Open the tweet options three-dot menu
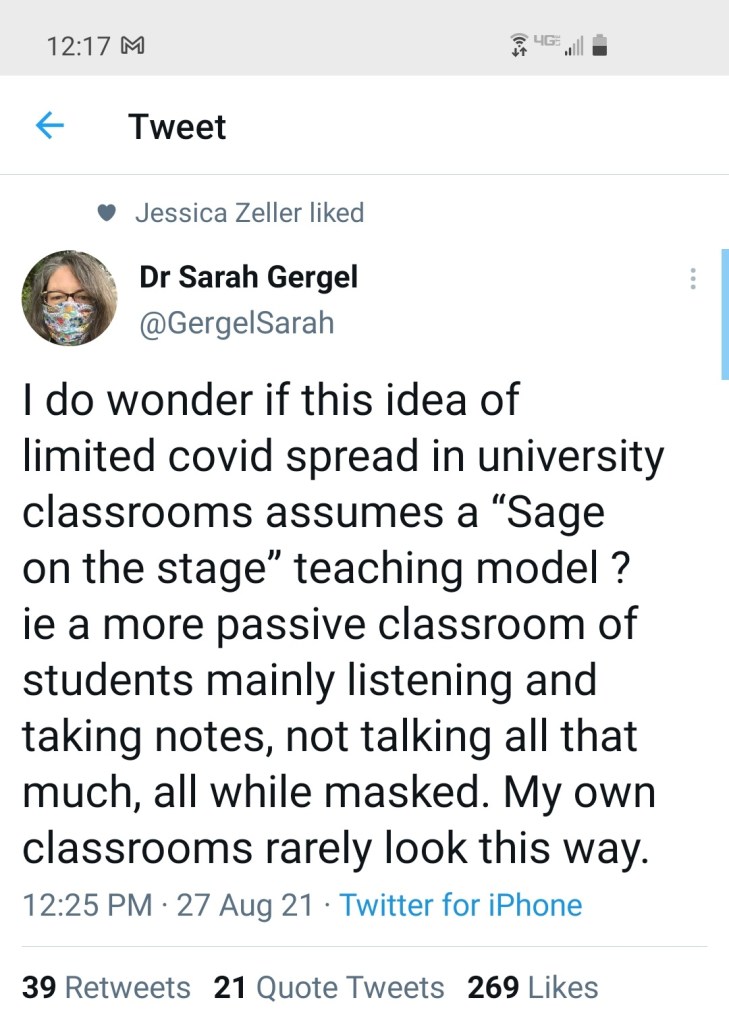The width and height of the screenshot is (729, 1023). pos(692,279)
